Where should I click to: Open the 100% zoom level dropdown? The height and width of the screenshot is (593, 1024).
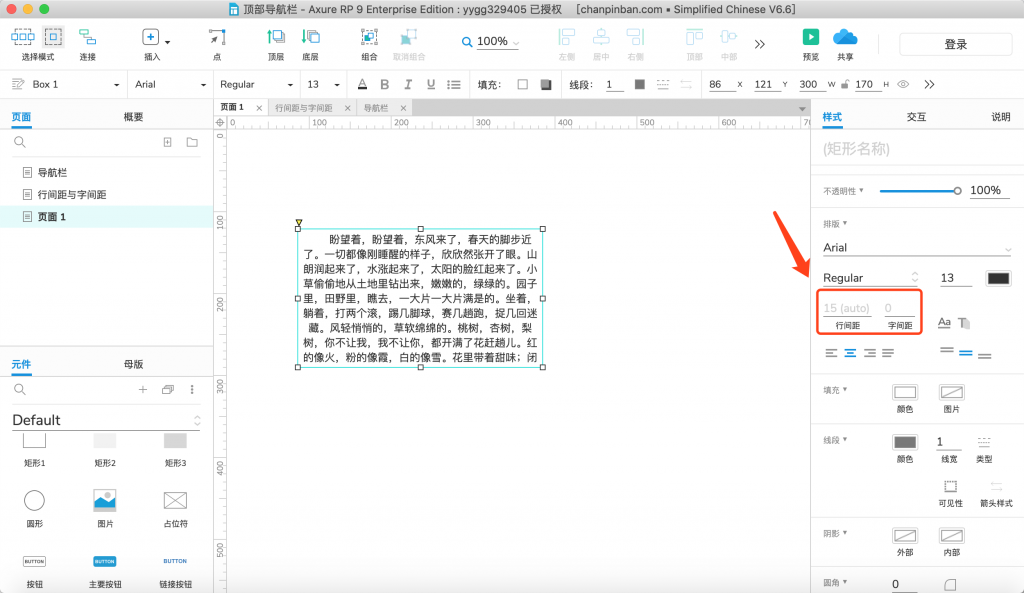pyautogui.click(x=491, y=42)
